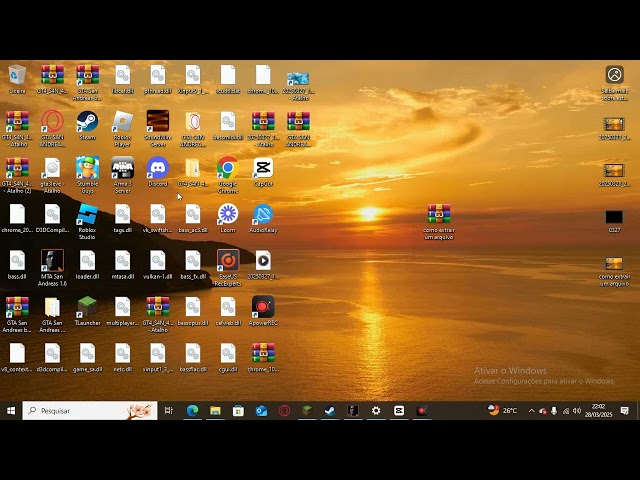Open Microsoft Edge from the taskbar
Image resolution: width=640 pixels, height=480 pixels.
click(192, 411)
